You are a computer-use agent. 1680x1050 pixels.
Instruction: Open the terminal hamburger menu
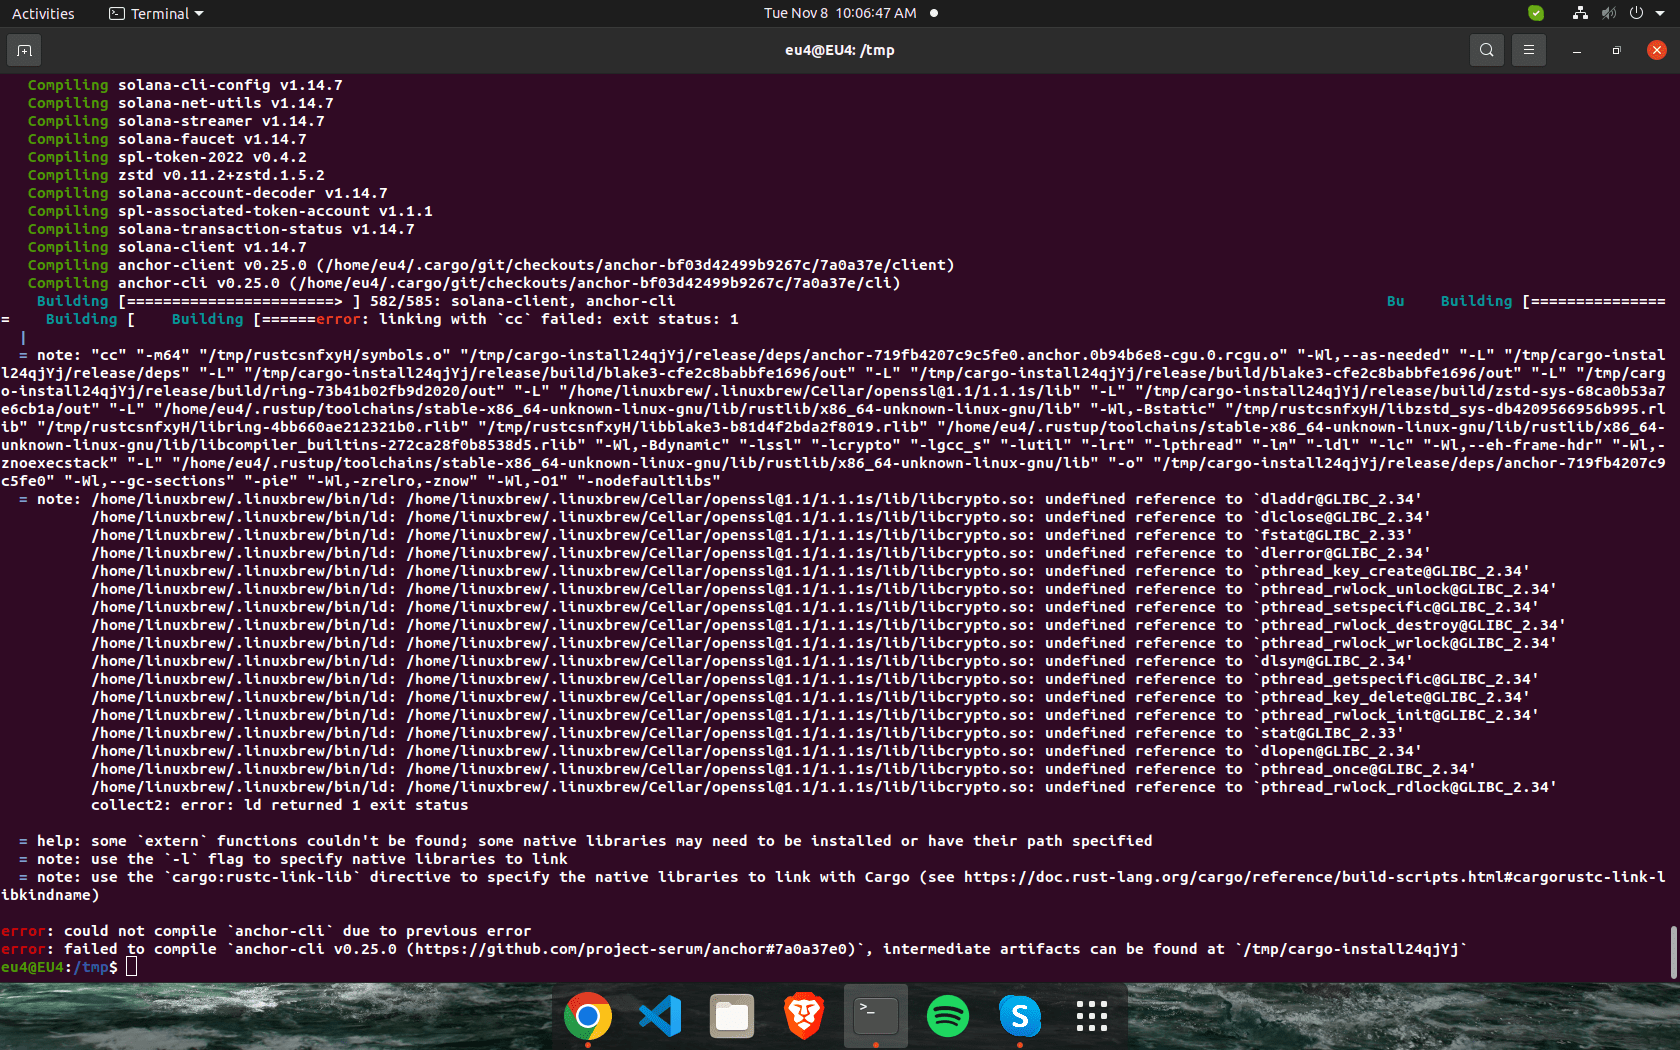click(1528, 49)
